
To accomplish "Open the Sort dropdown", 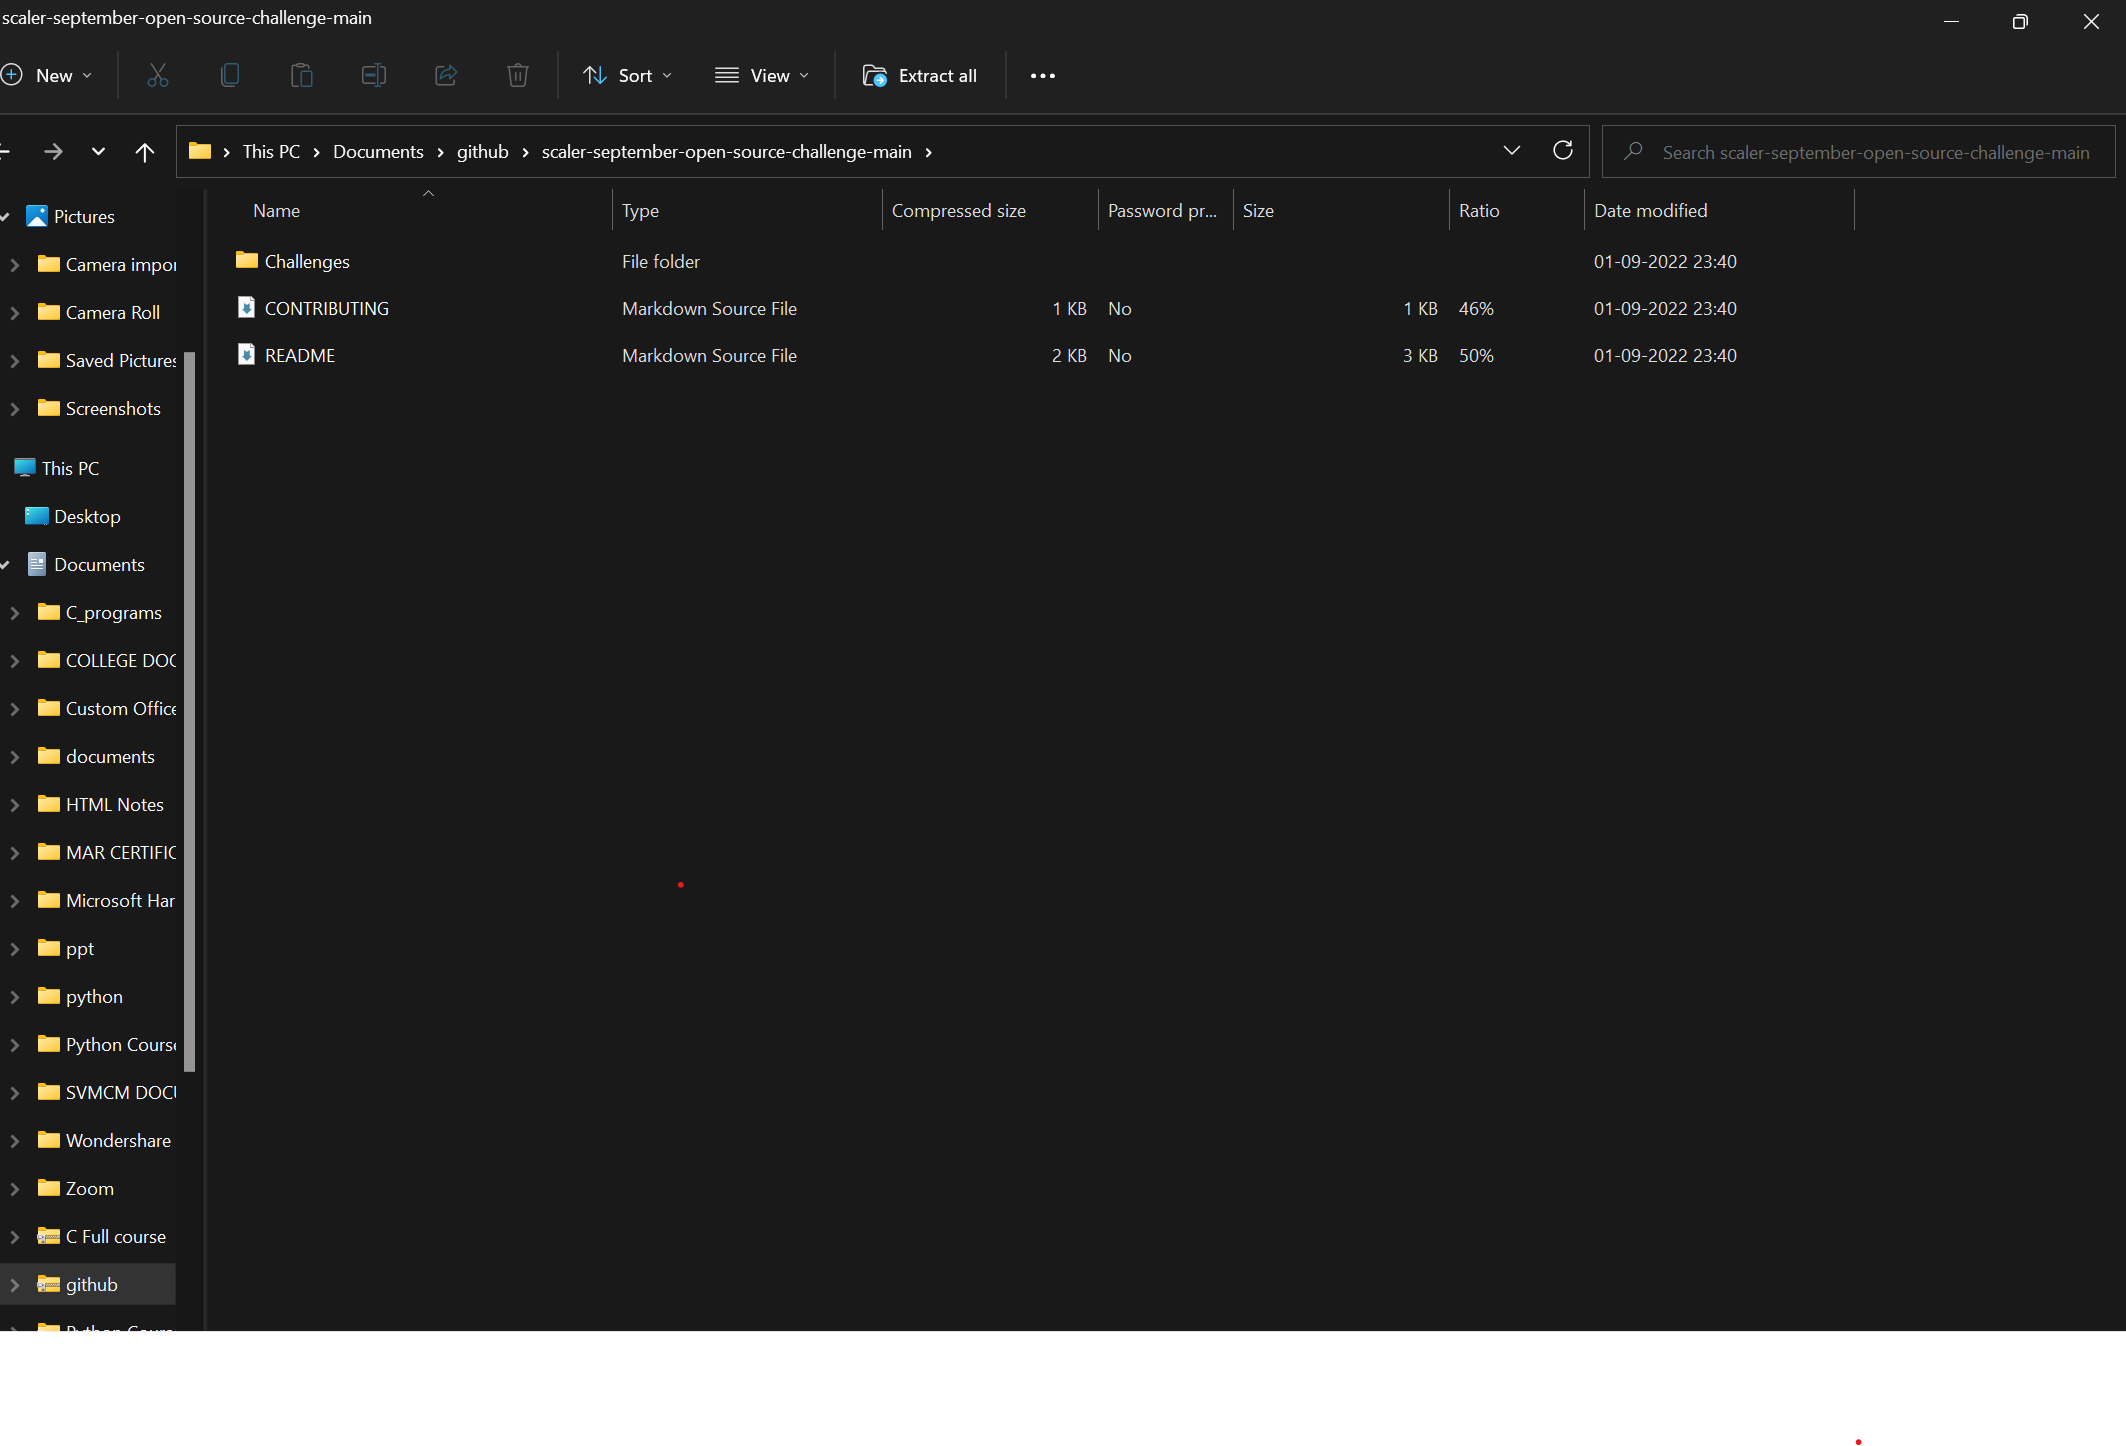I will tap(627, 75).
